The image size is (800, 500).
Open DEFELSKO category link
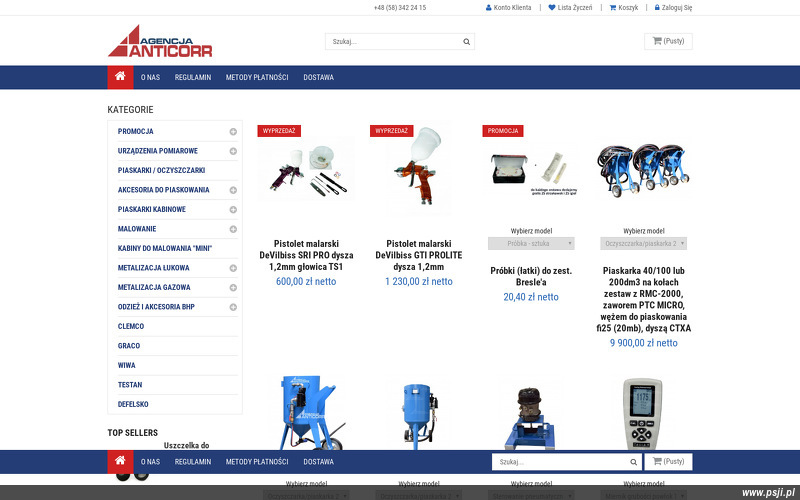point(133,404)
